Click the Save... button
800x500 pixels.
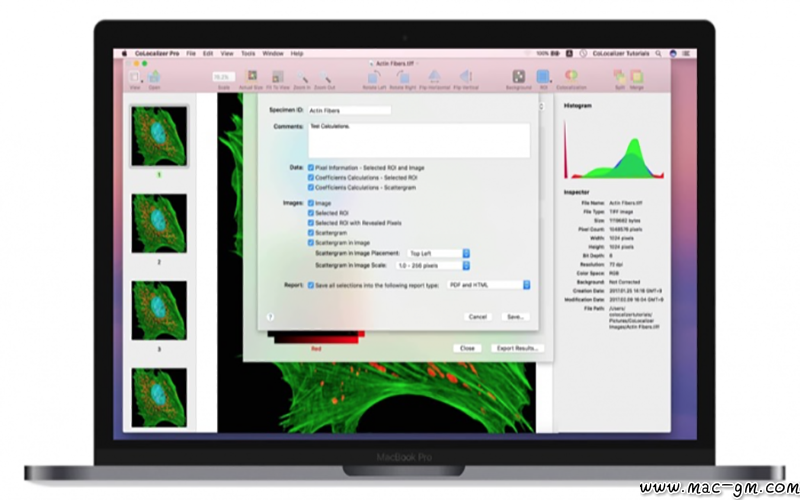click(515, 317)
